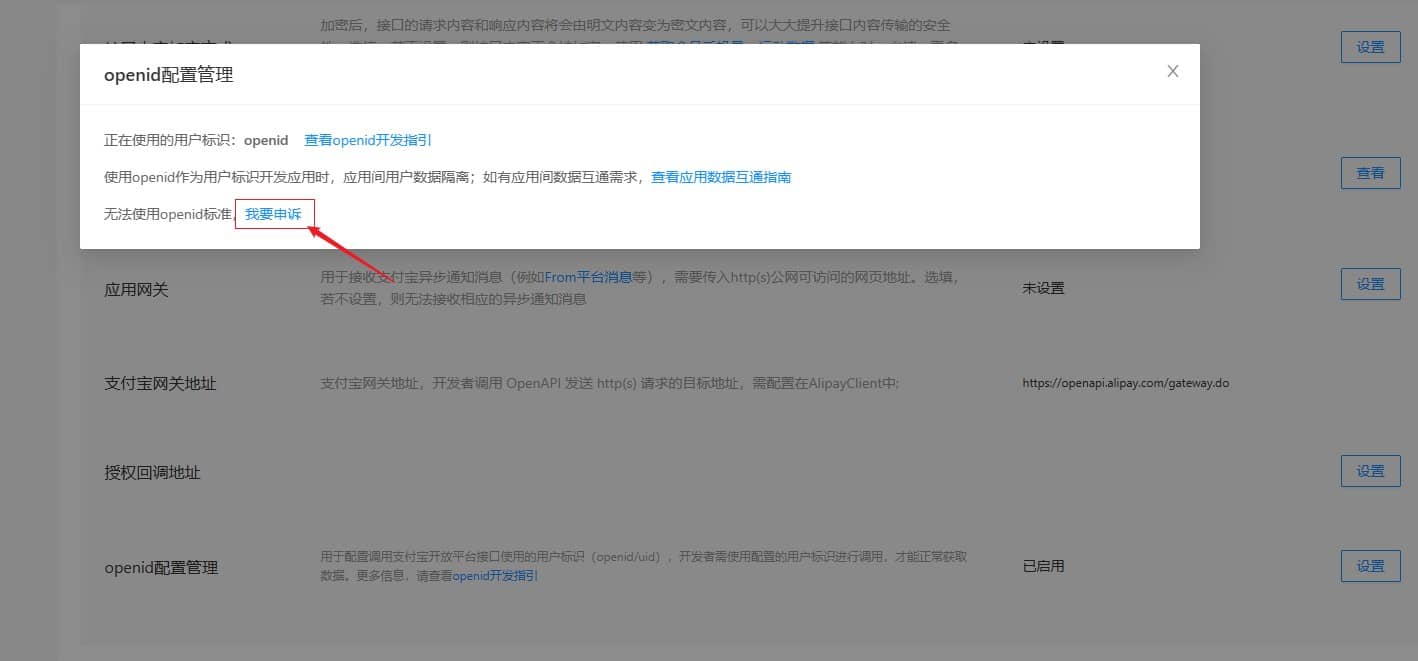Click the 未设置 status in 应用网关 row
The image size is (1418, 661).
click(1043, 288)
